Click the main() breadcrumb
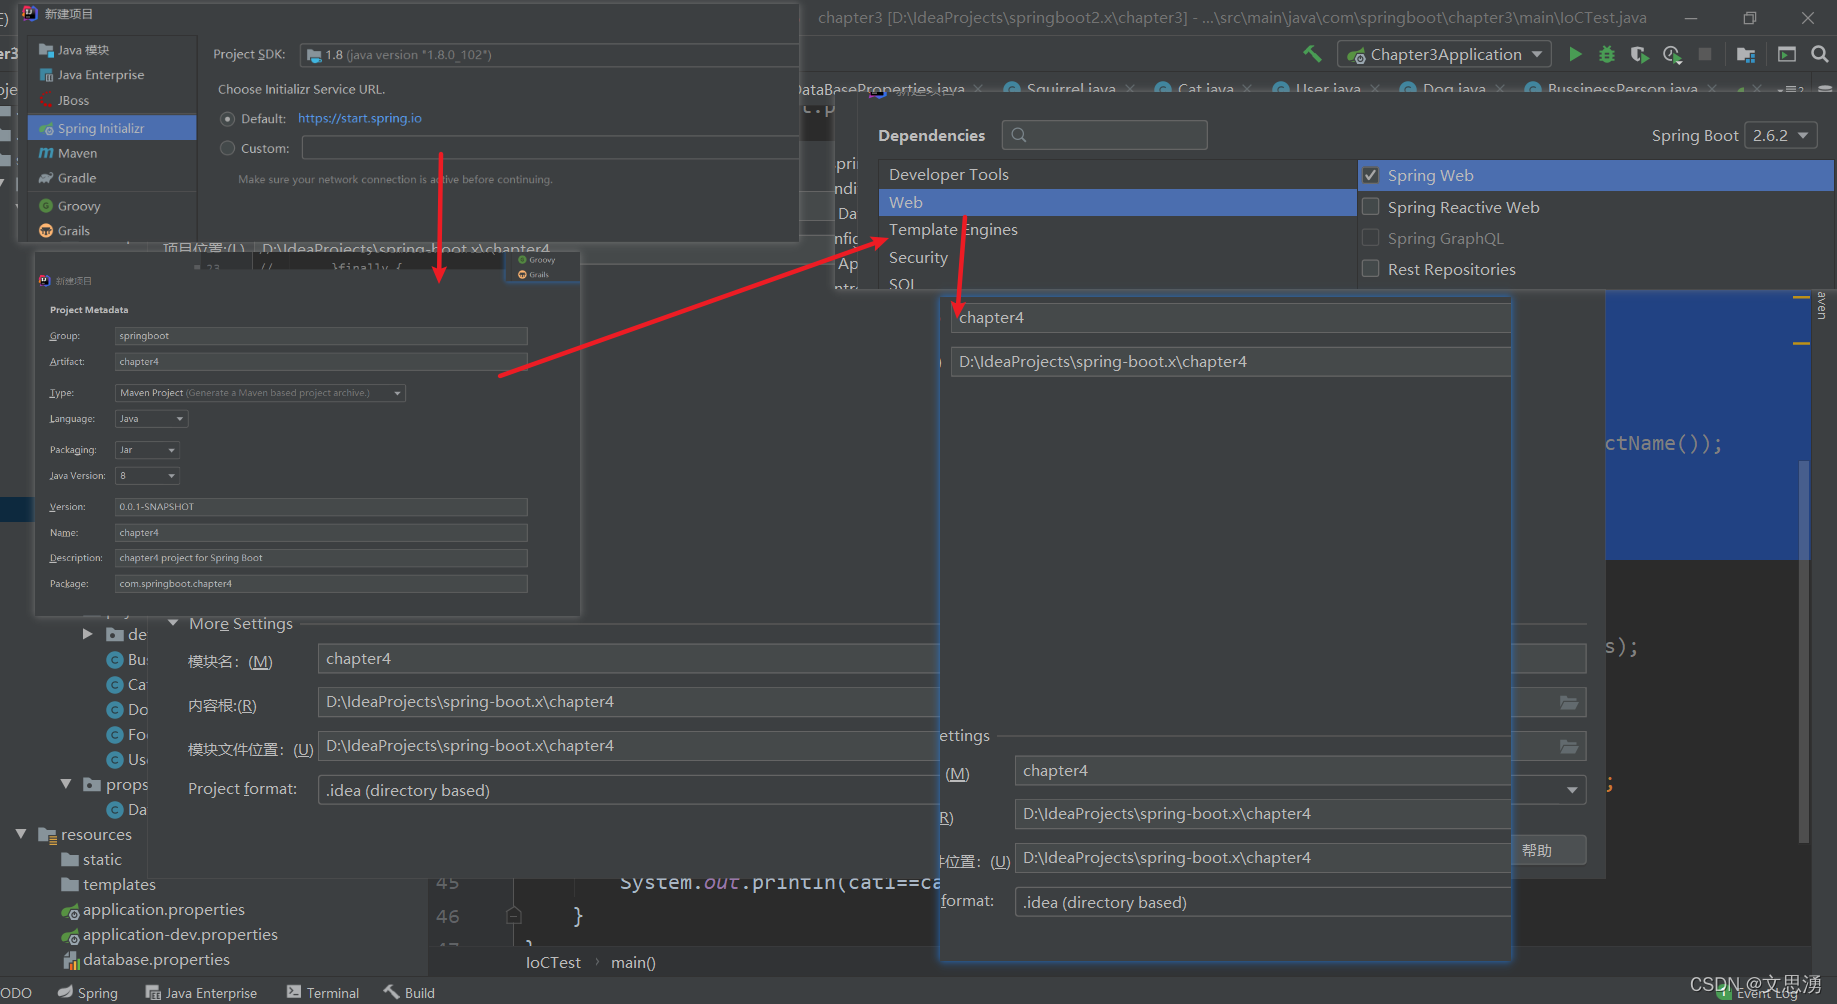Image resolution: width=1837 pixels, height=1004 pixels. tap(633, 963)
